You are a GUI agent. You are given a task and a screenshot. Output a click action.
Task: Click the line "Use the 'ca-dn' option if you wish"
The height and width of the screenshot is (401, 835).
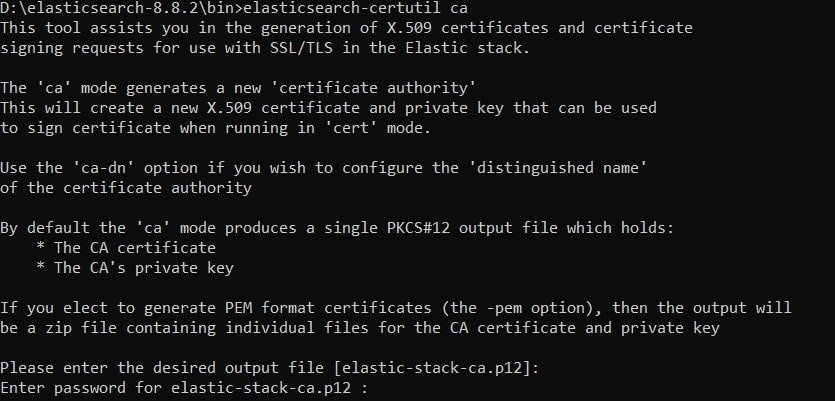324,168
